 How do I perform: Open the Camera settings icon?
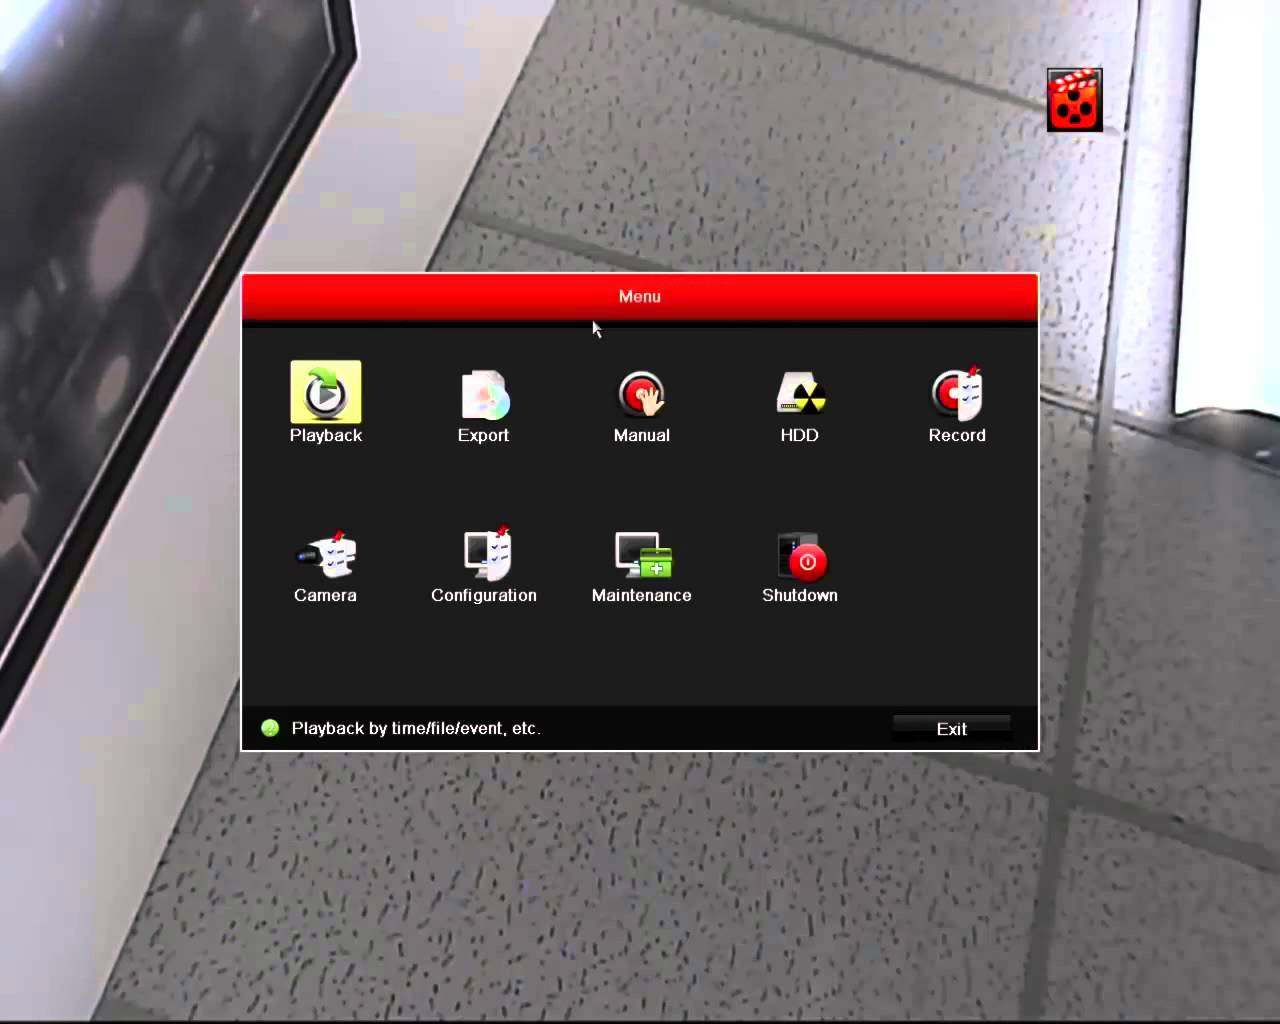click(326, 554)
